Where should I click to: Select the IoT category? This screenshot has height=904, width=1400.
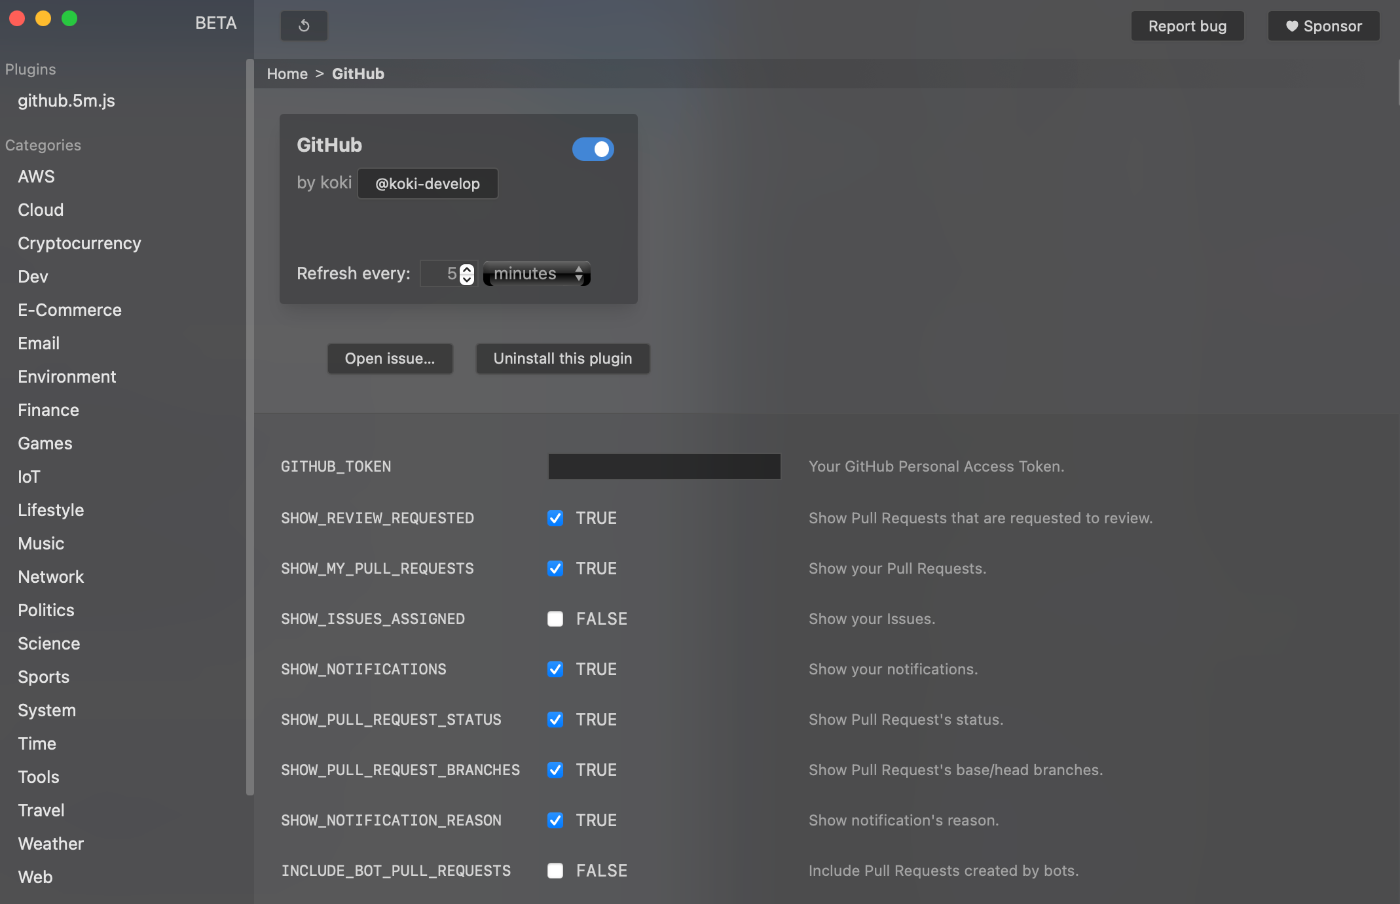point(29,477)
